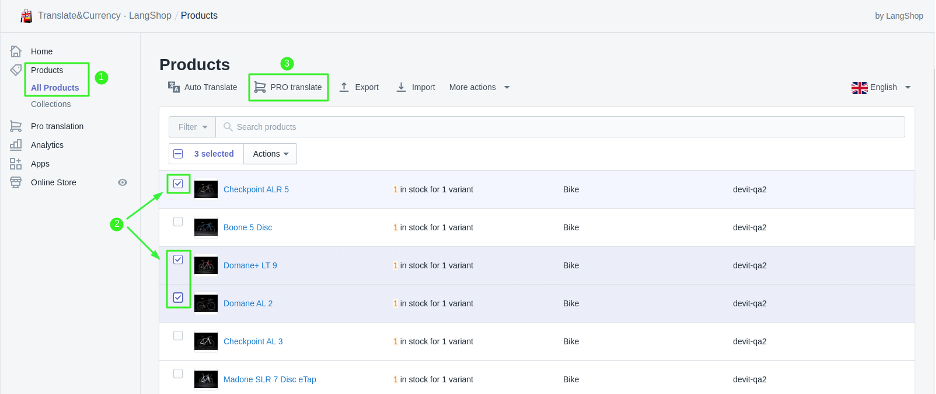The width and height of the screenshot is (936, 394).
Task: Open the Checkpoint AL 3 product link
Action: [253, 341]
